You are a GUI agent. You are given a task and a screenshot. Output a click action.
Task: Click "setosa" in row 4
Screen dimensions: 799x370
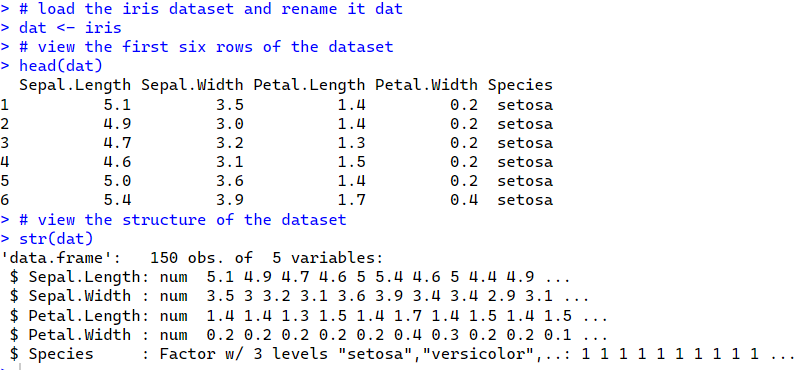point(525,162)
